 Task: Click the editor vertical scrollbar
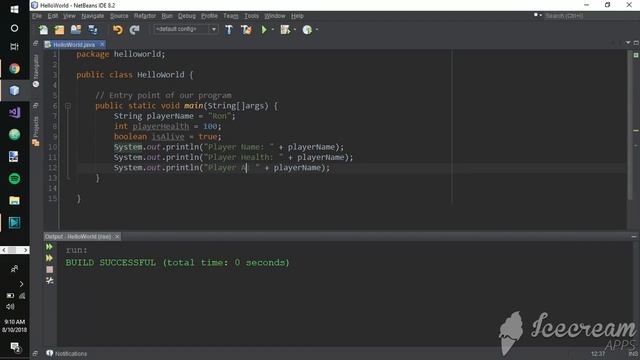click(630, 126)
